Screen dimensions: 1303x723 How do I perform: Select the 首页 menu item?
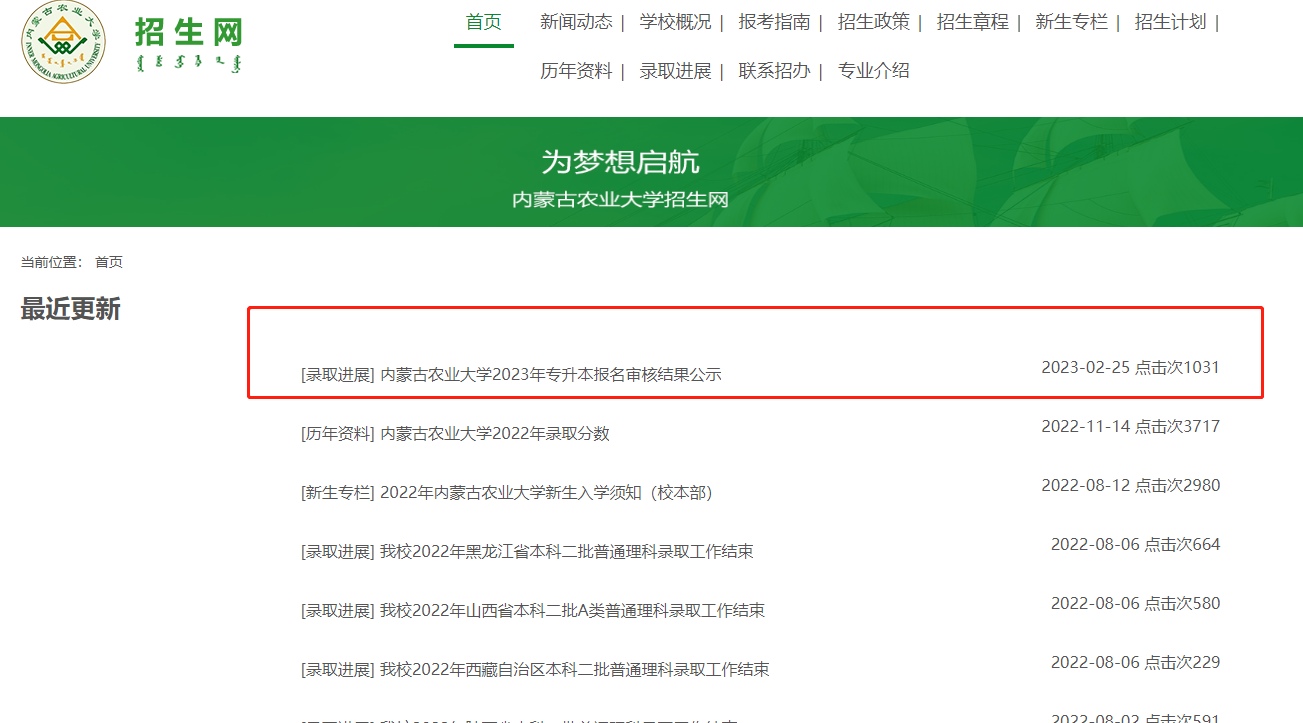pyautogui.click(x=483, y=21)
